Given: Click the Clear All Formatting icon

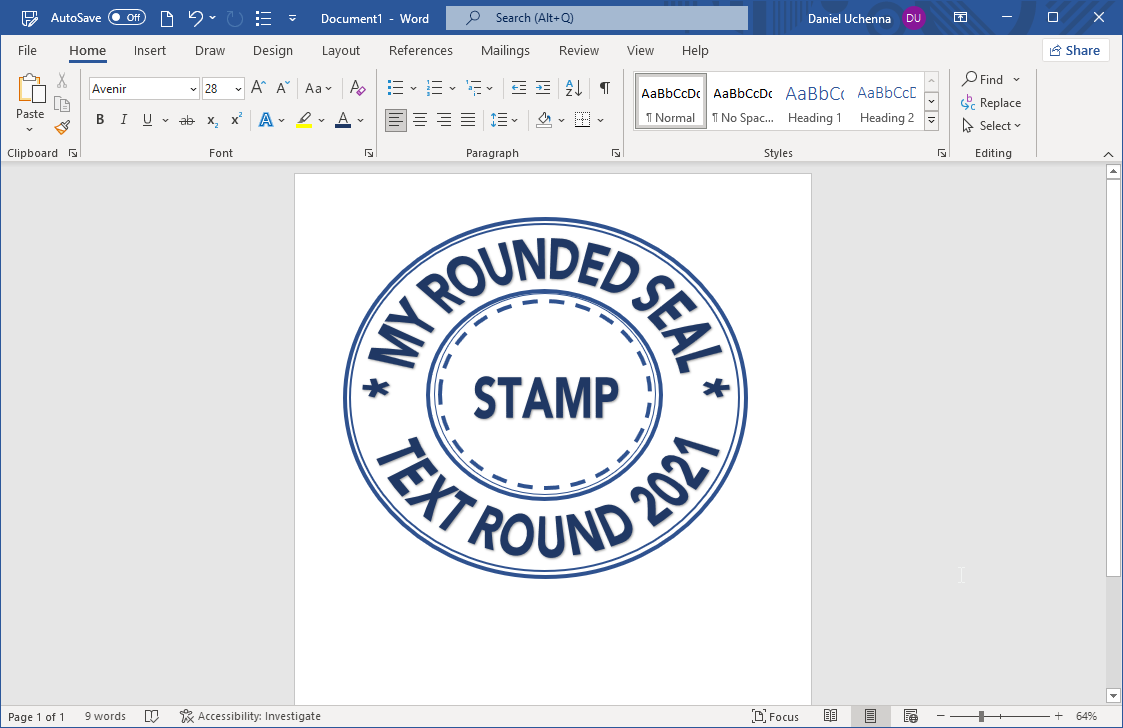Looking at the screenshot, I should pyautogui.click(x=356, y=88).
